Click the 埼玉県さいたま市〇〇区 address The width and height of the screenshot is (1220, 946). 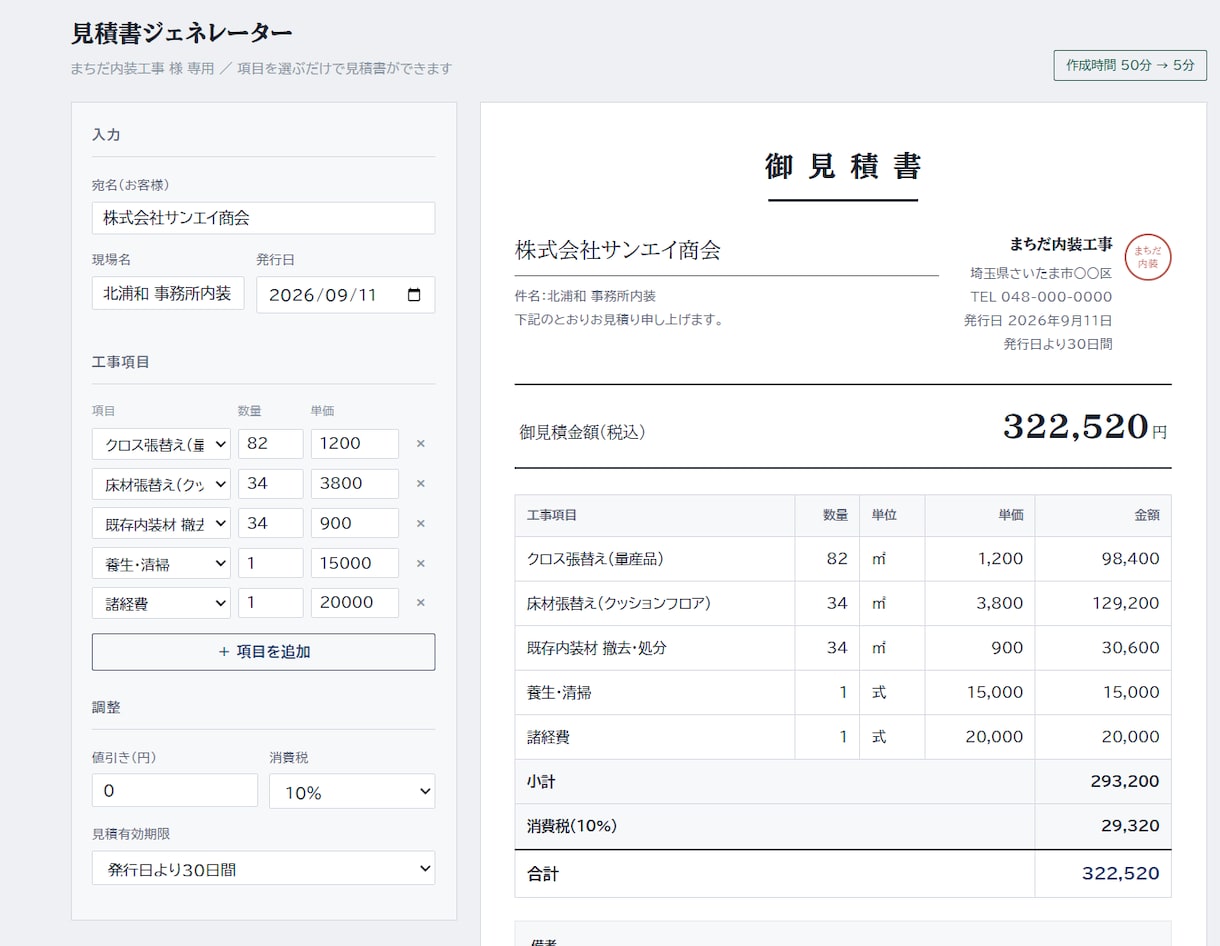tap(1041, 273)
